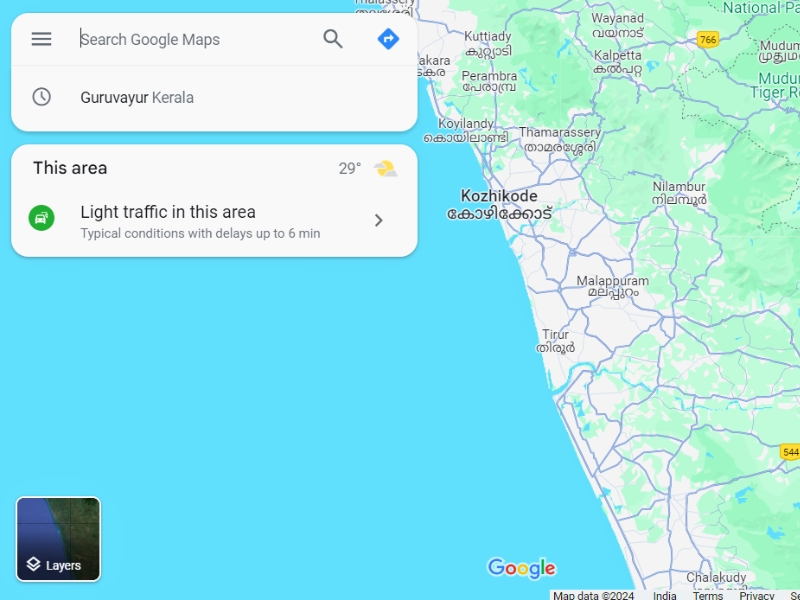Open the Layers map view thumbnail

pyautogui.click(x=58, y=539)
